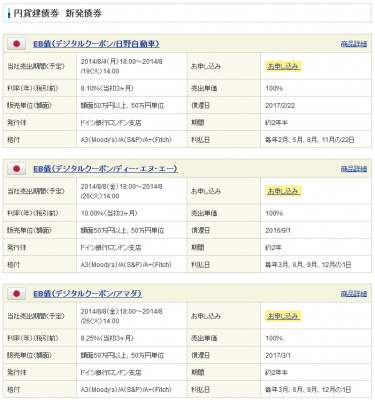375x400 pixels.
Task: Select 約2年半 term in アマダ bond
Action: (276, 372)
